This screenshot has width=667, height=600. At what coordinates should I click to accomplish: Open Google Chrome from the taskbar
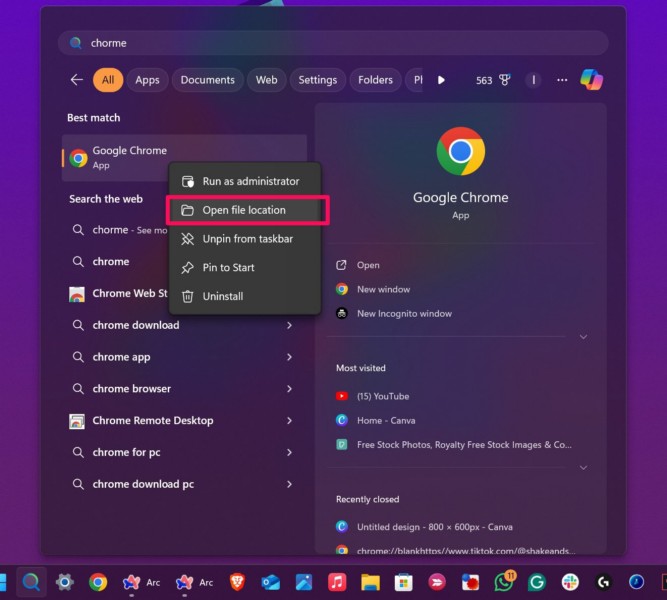click(x=98, y=582)
